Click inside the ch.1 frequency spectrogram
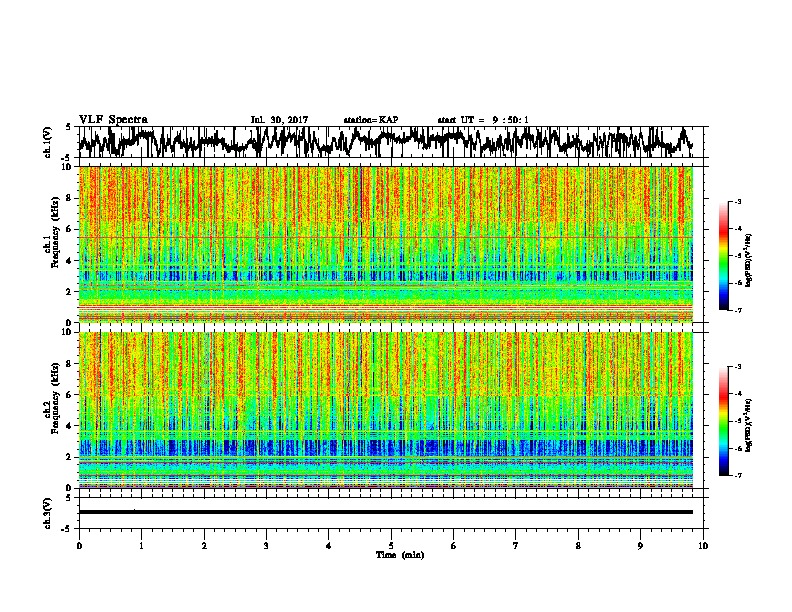 pyautogui.click(x=386, y=244)
